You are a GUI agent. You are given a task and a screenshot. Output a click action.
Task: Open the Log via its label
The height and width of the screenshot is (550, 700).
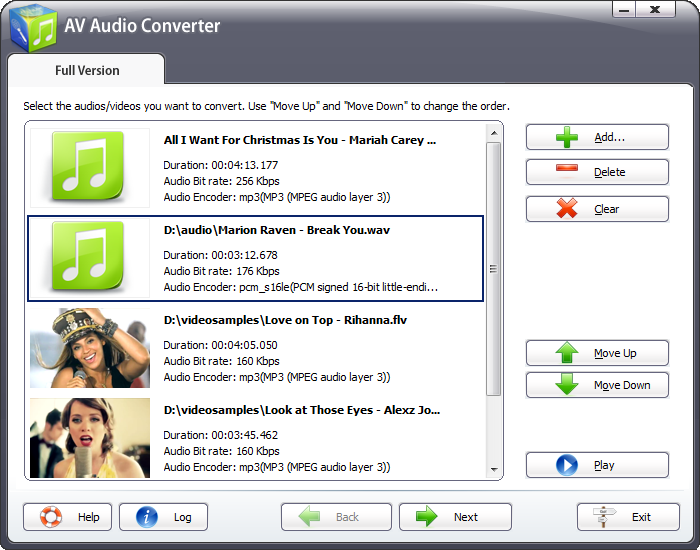(183, 517)
